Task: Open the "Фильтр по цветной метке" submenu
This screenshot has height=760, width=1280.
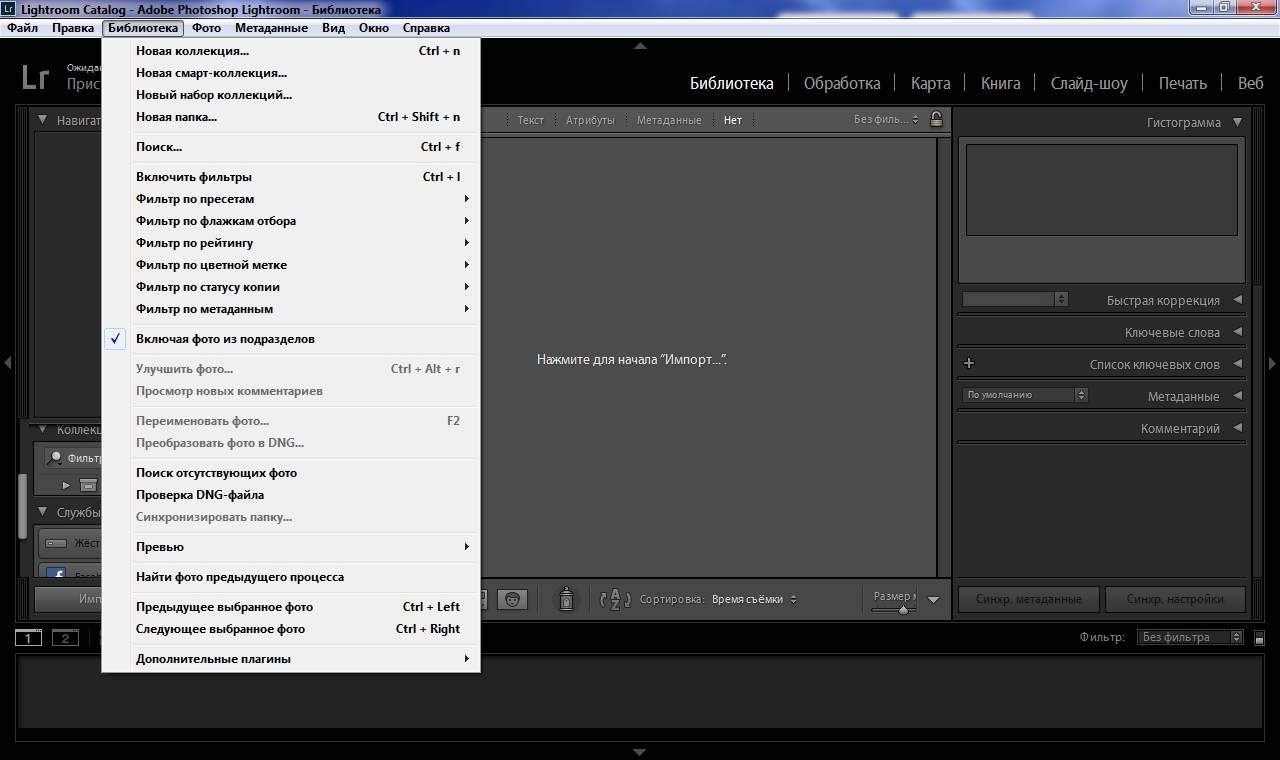Action: (x=291, y=265)
